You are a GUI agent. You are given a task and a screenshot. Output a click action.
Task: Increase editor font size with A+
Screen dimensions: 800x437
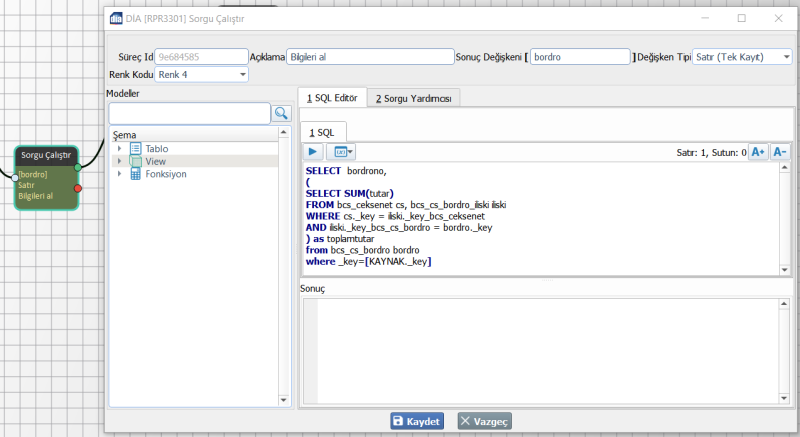pos(758,152)
